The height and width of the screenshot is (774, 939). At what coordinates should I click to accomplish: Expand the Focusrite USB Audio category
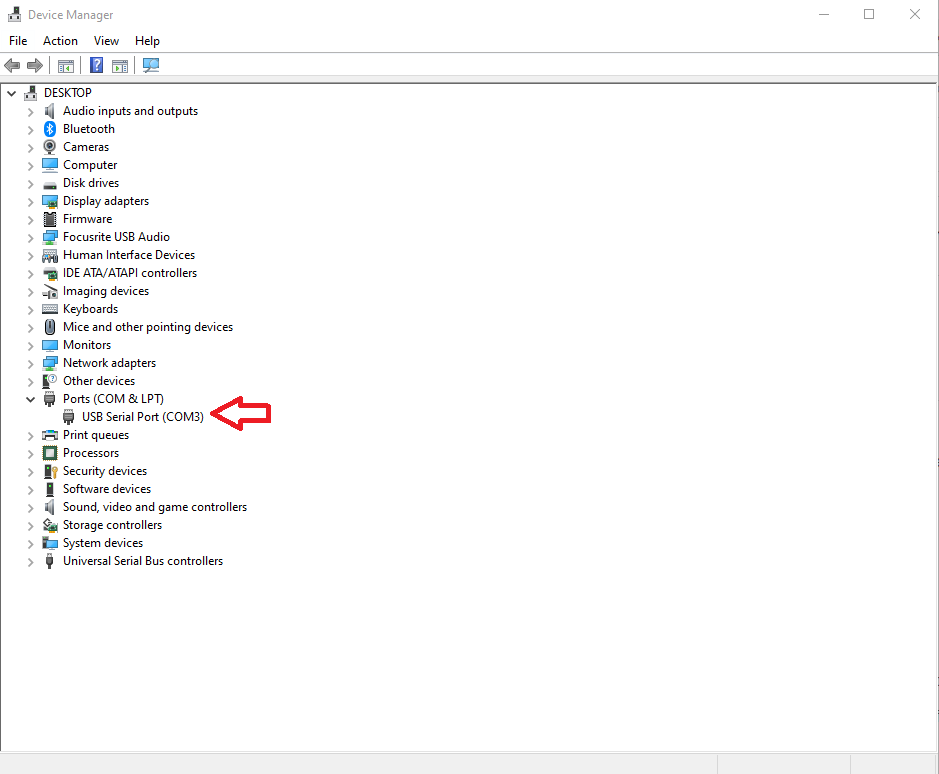pyautogui.click(x=31, y=238)
